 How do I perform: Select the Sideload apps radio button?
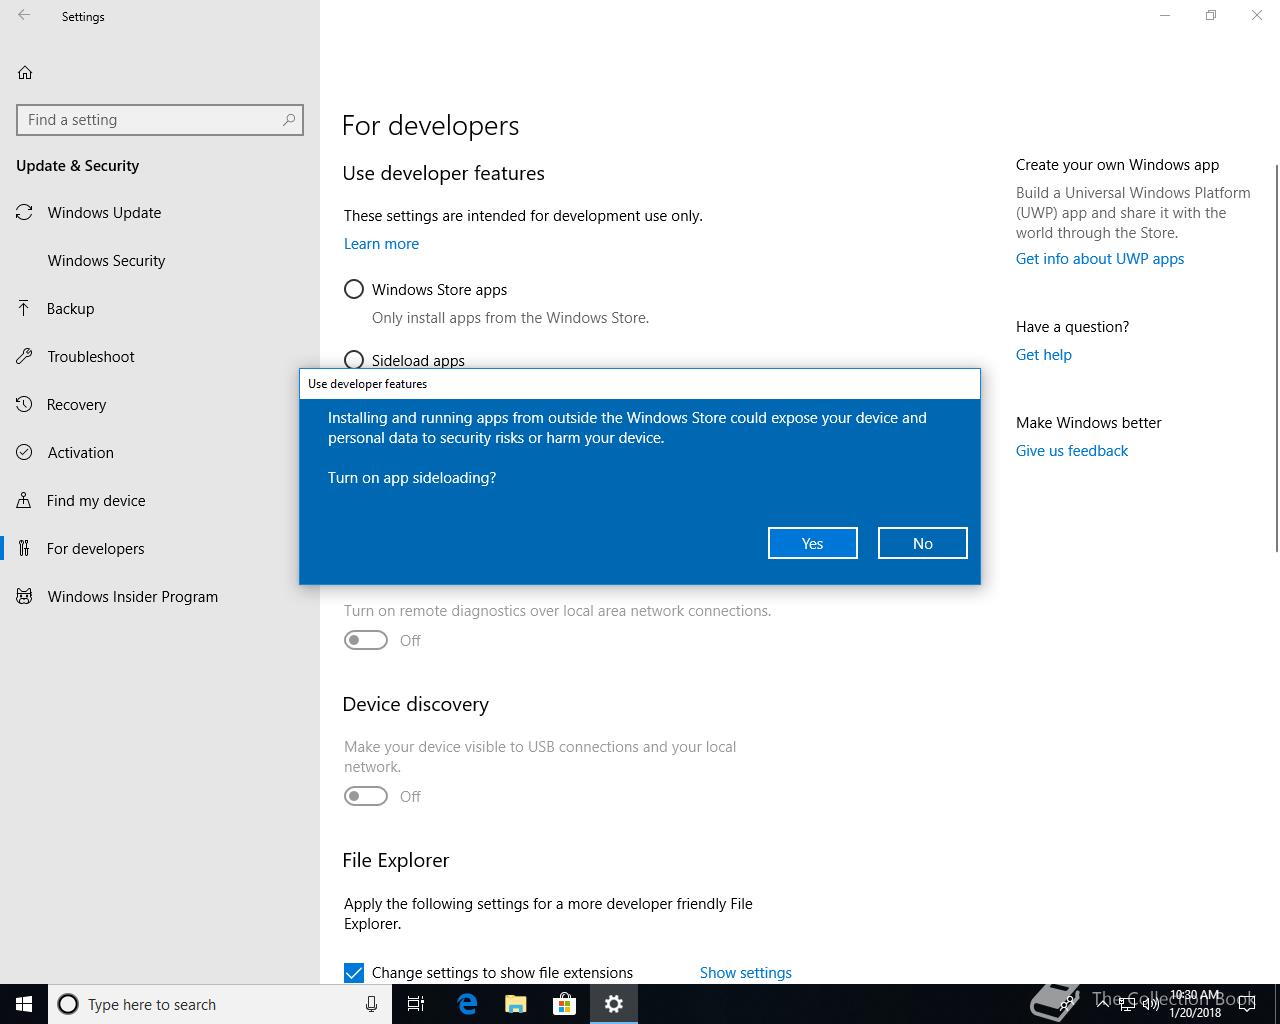tap(354, 360)
